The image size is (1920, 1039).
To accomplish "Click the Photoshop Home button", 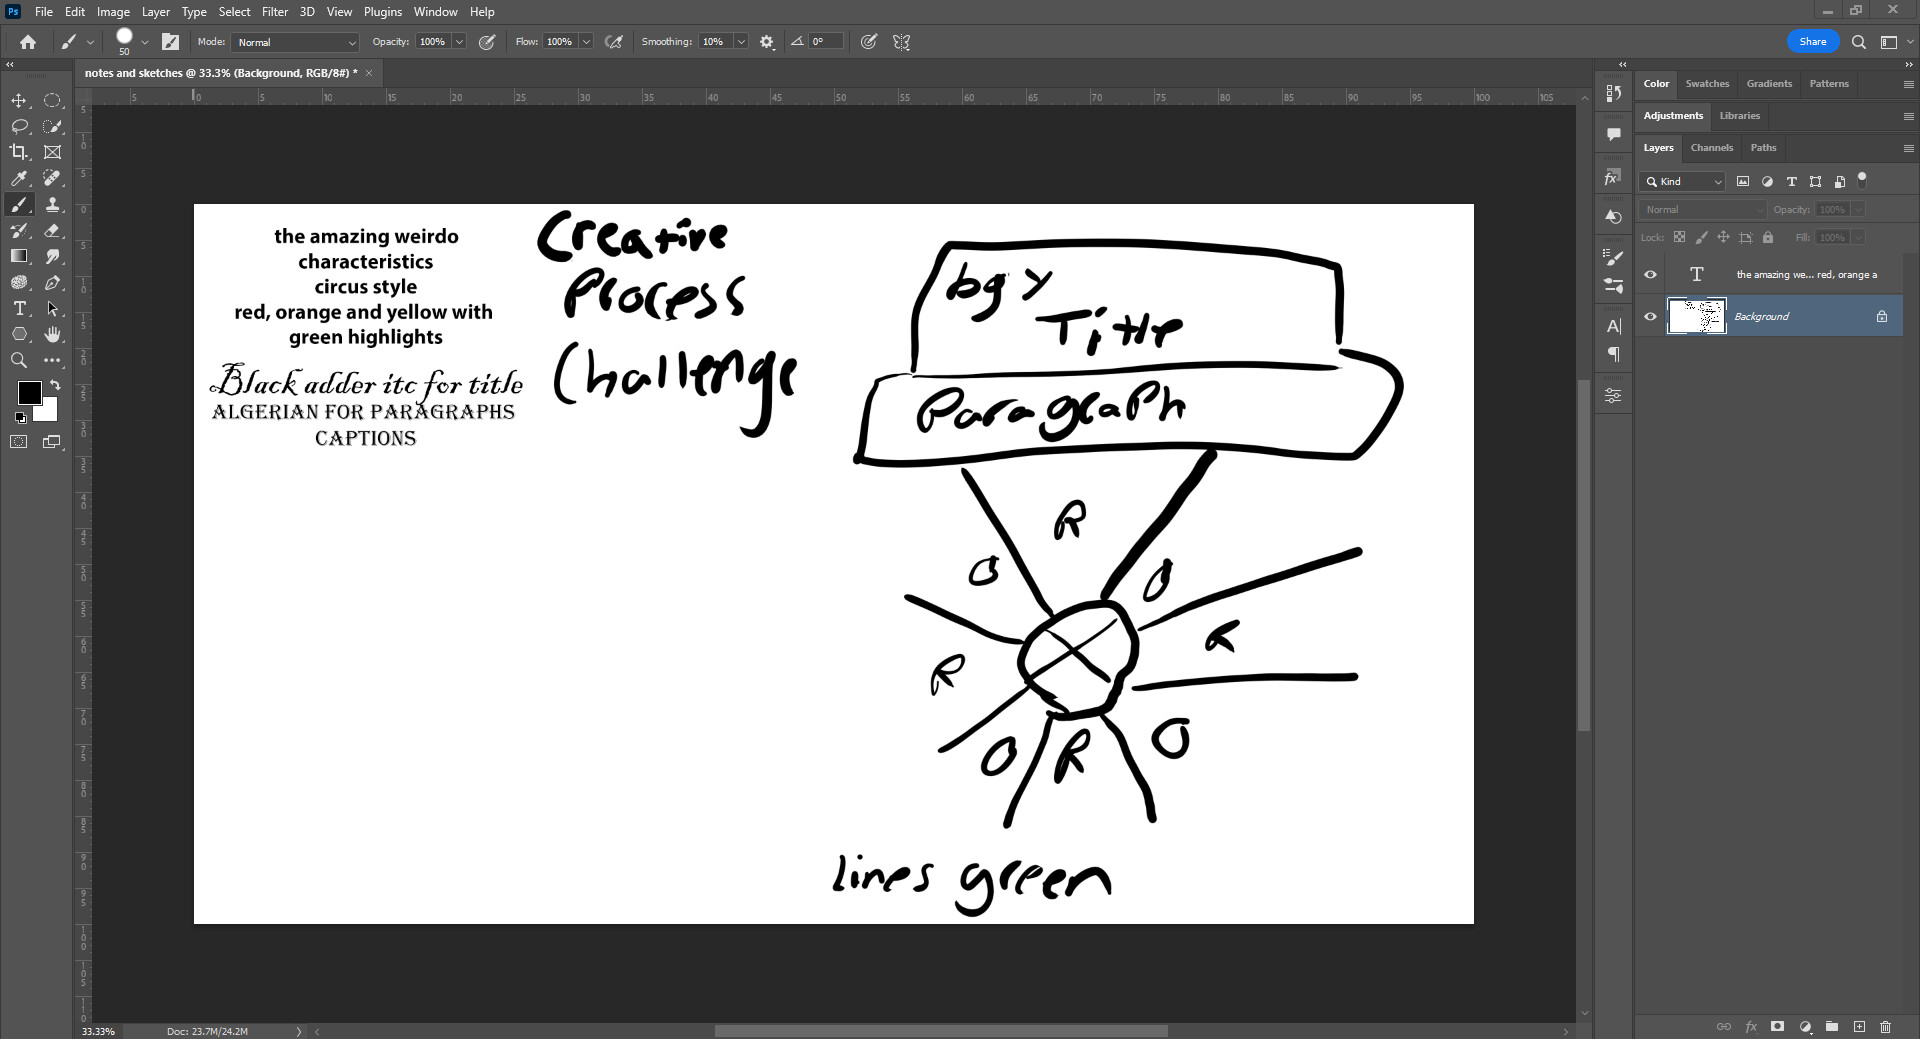I will tap(27, 41).
